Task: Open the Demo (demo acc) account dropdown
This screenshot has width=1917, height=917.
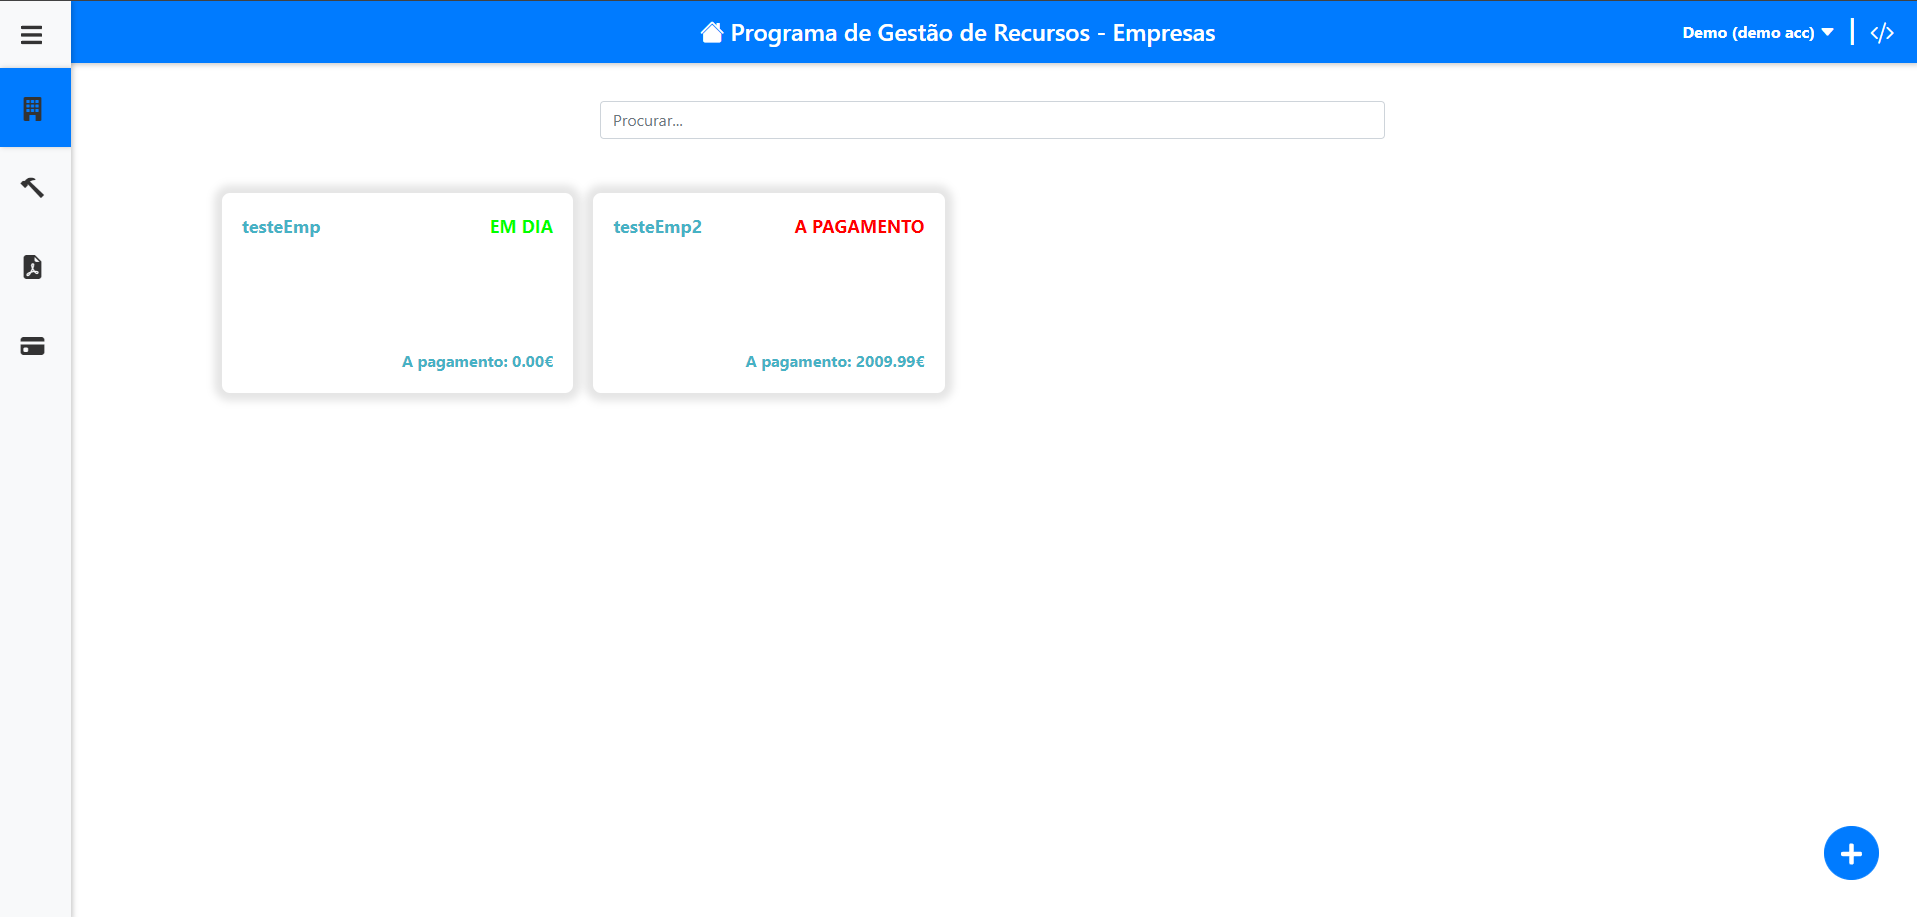Action: [x=1747, y=33]
